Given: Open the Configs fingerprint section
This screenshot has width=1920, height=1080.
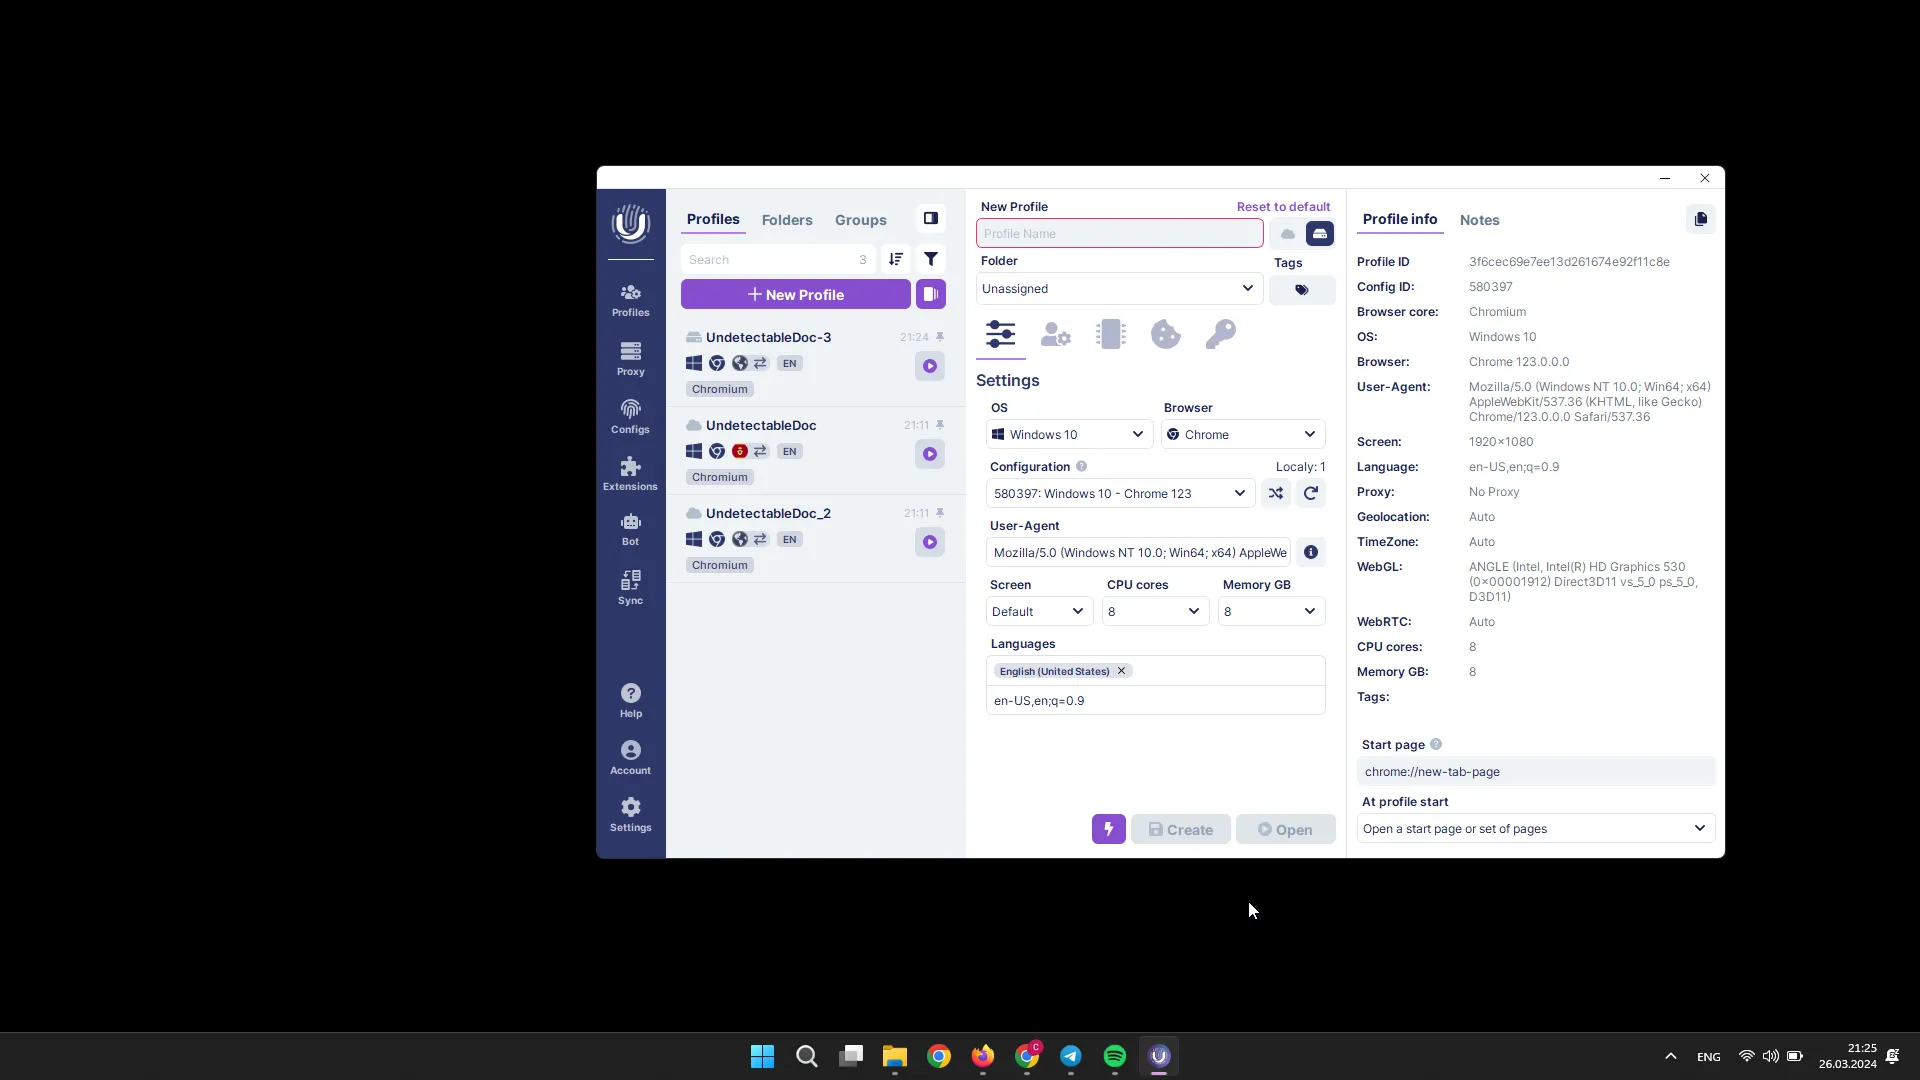Looking at the screenshot, I should click(x=630, y=416).
